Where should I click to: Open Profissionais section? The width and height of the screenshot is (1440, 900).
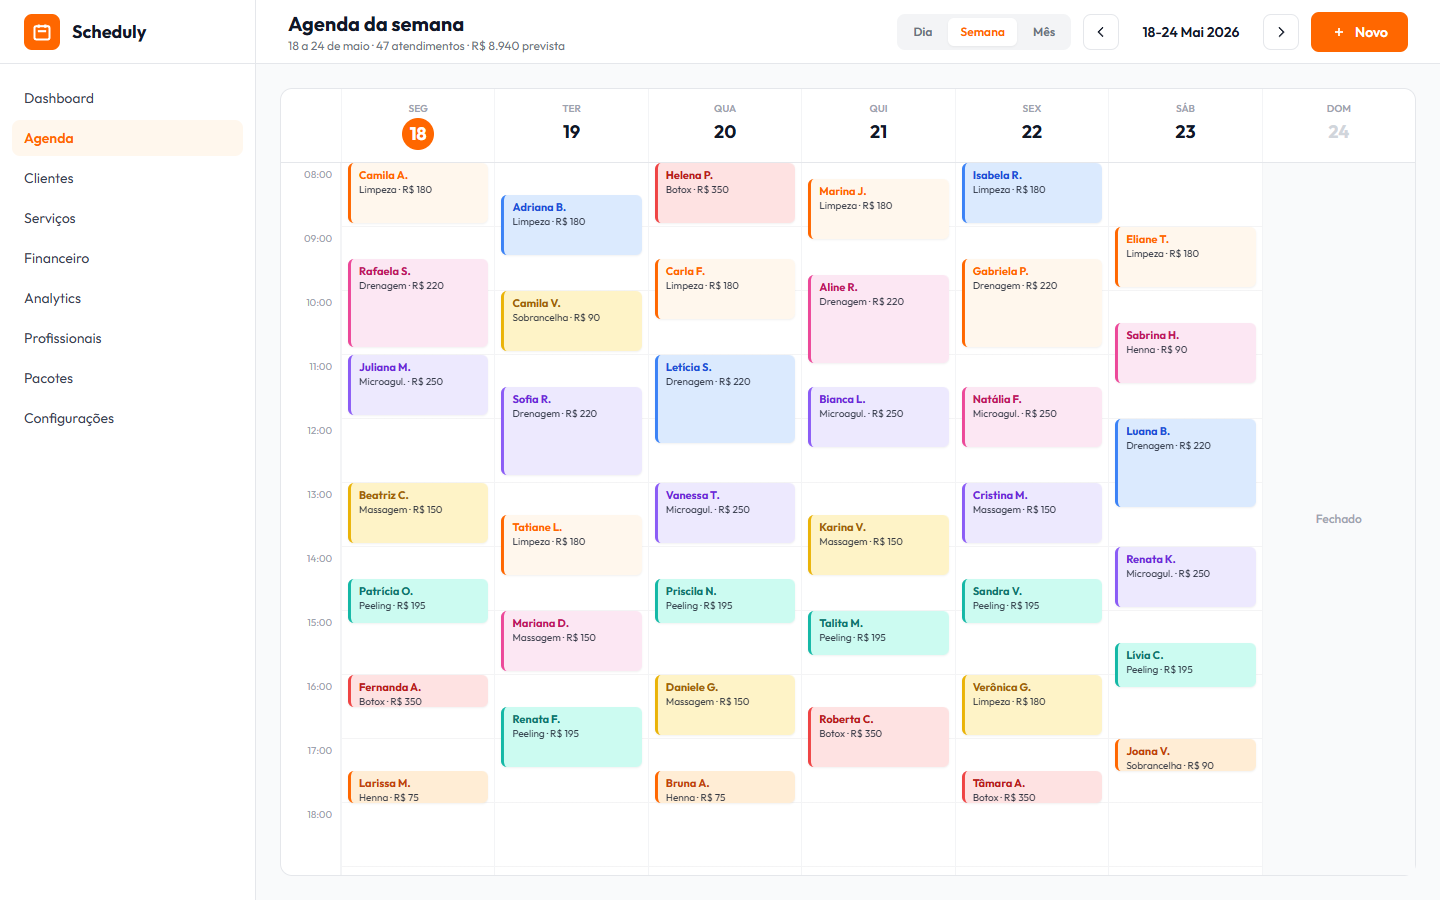[x=127, y=338]
